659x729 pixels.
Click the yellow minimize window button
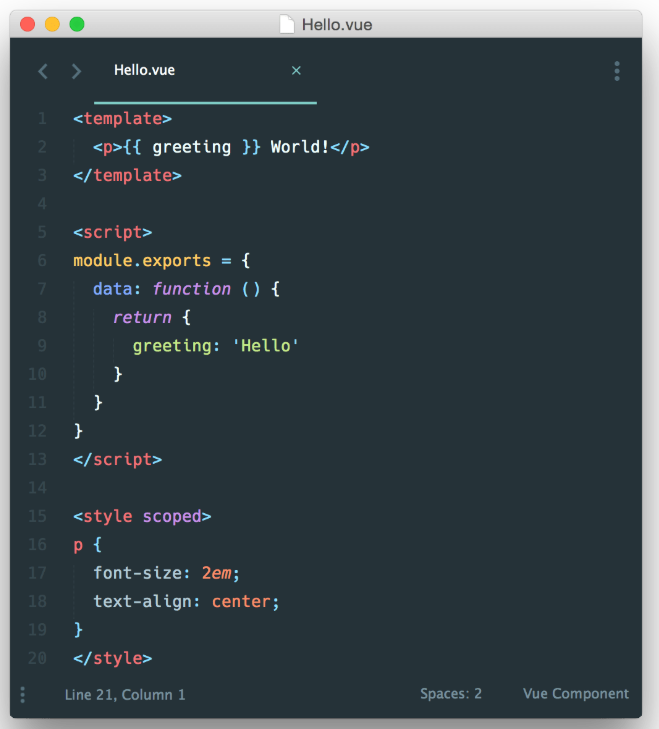tap(52, 24)
